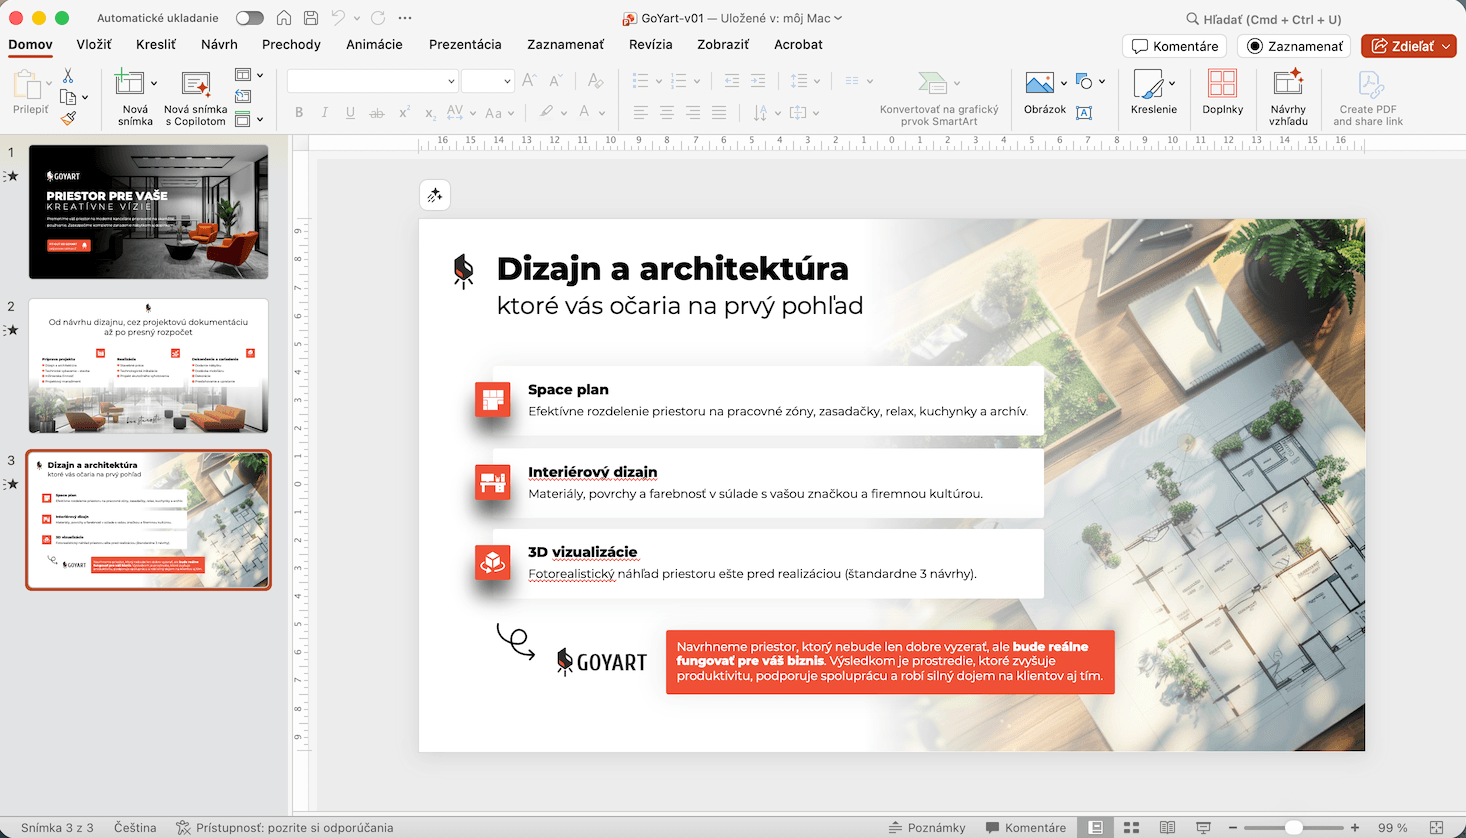Open the Obrázok dropdown arrow

pos(1064,83)
